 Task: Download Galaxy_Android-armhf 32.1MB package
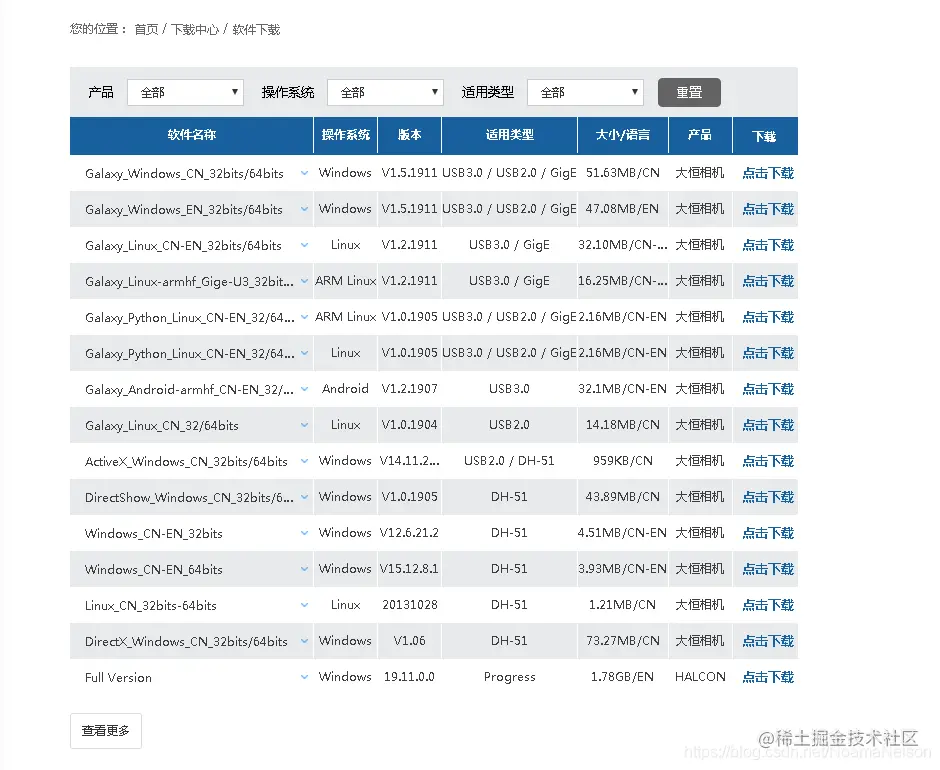[768, 389]
